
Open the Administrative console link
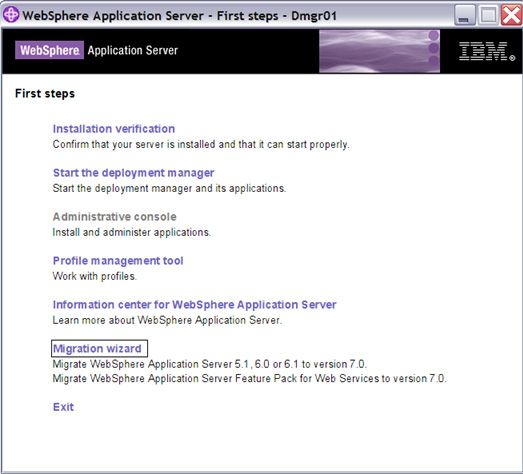tap(114, 216)
